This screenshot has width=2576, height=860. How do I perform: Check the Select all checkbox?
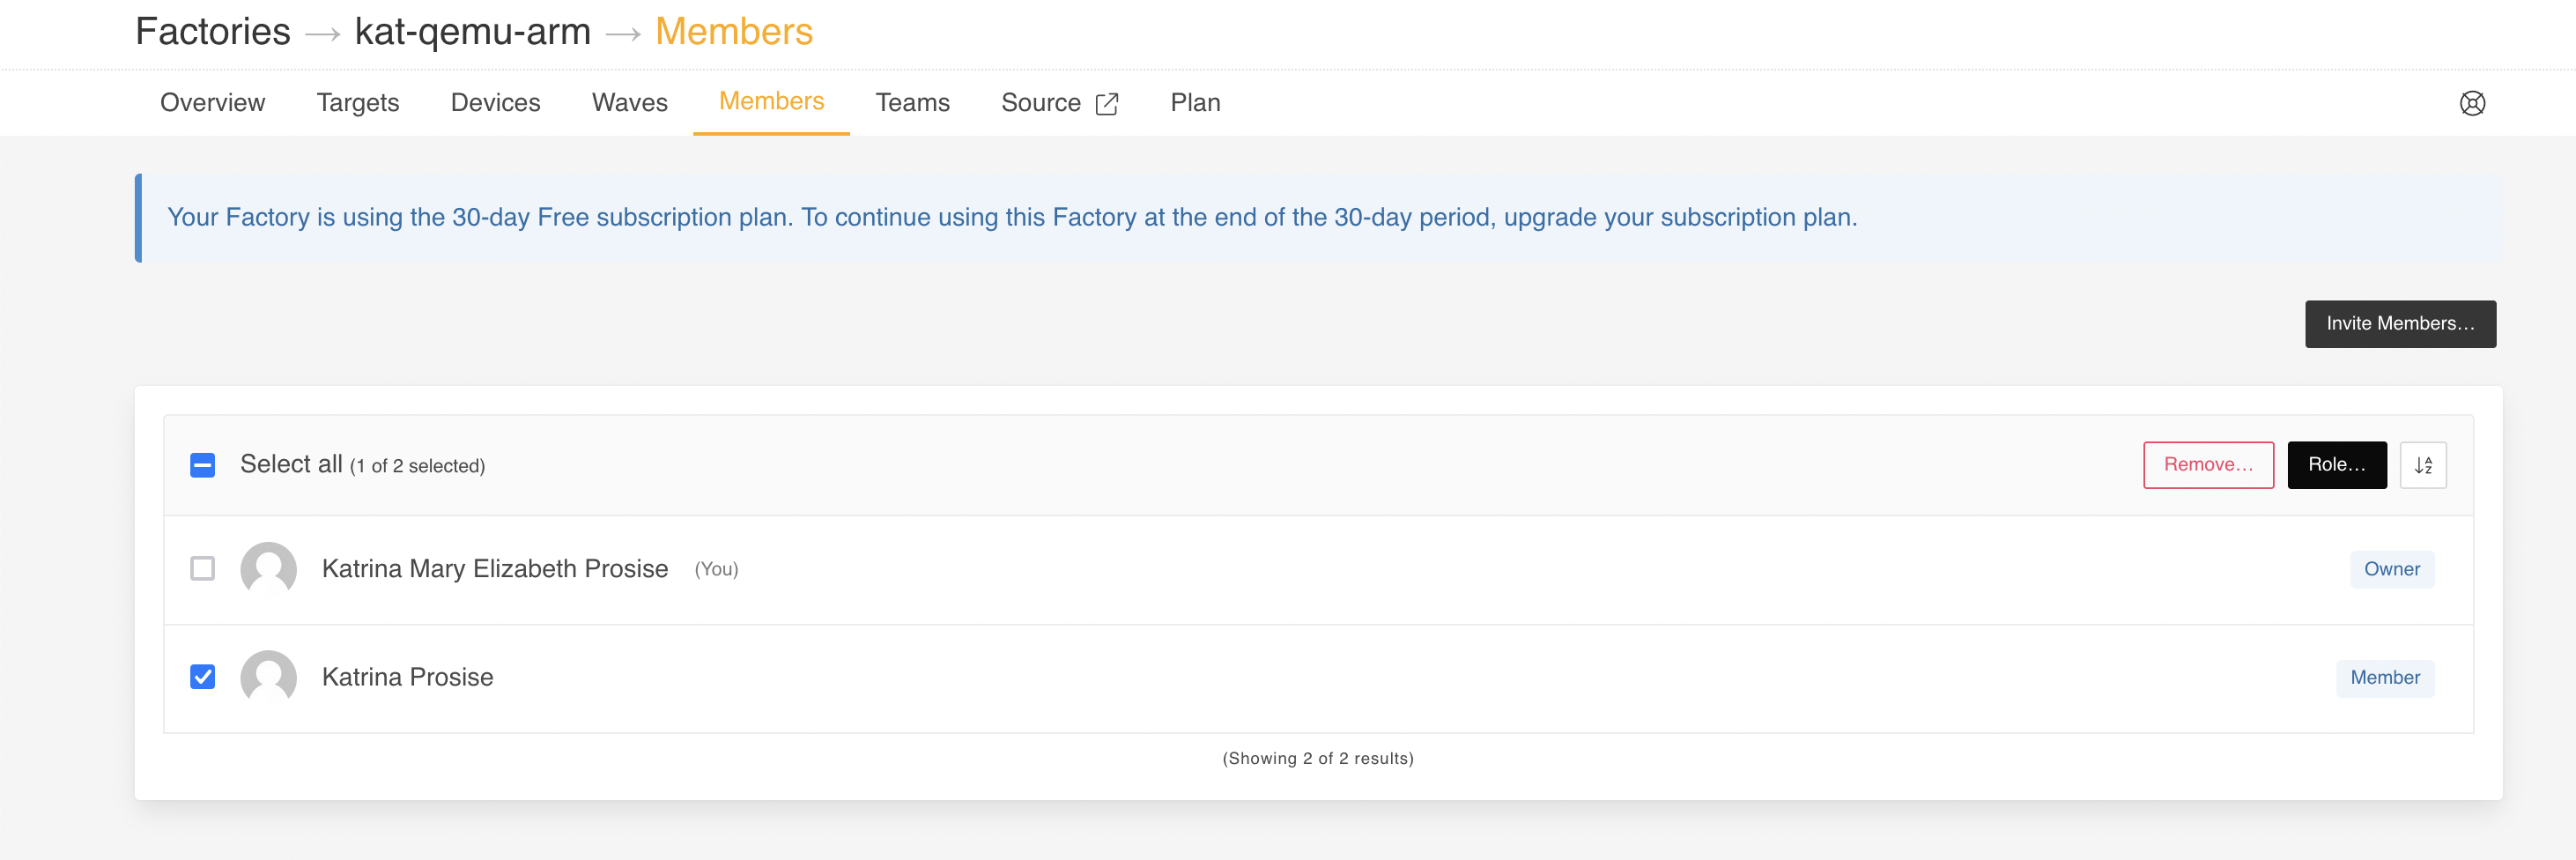(202, 464)
